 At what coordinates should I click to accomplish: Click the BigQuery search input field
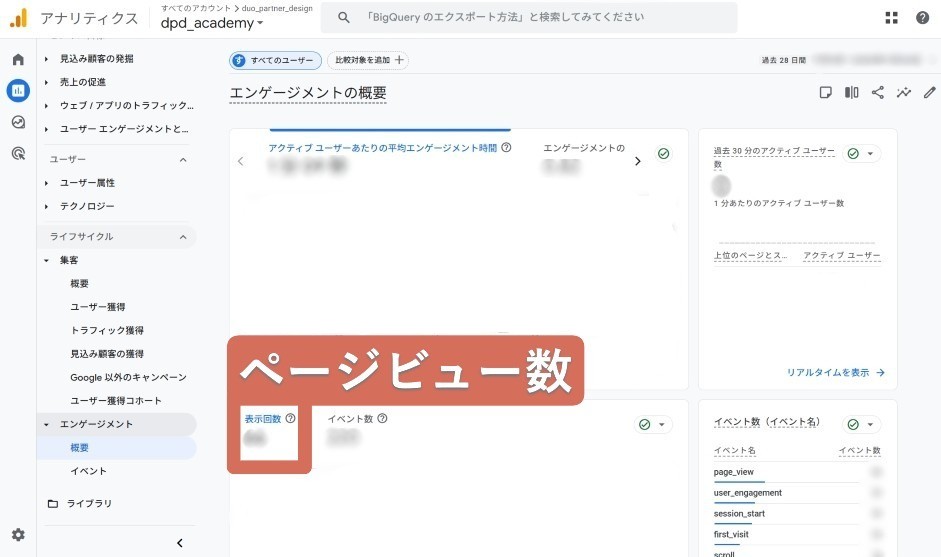click(540, 18)
